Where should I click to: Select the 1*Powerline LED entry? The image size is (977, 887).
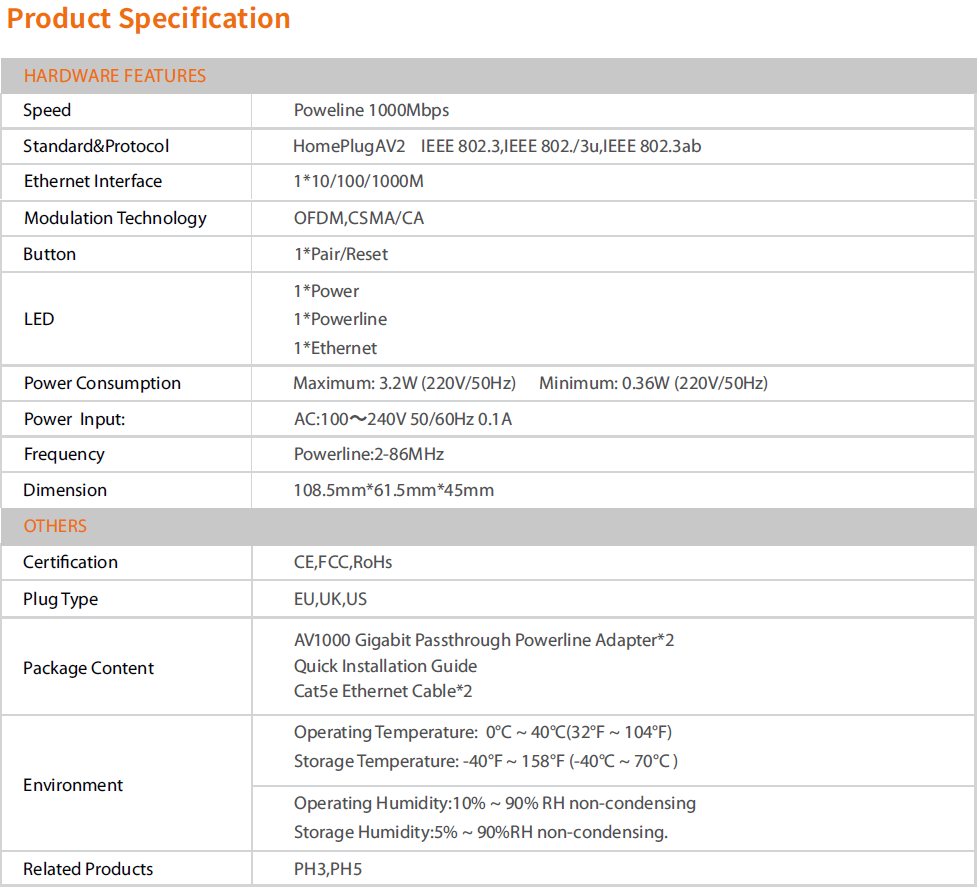click(x=340, y=320)
